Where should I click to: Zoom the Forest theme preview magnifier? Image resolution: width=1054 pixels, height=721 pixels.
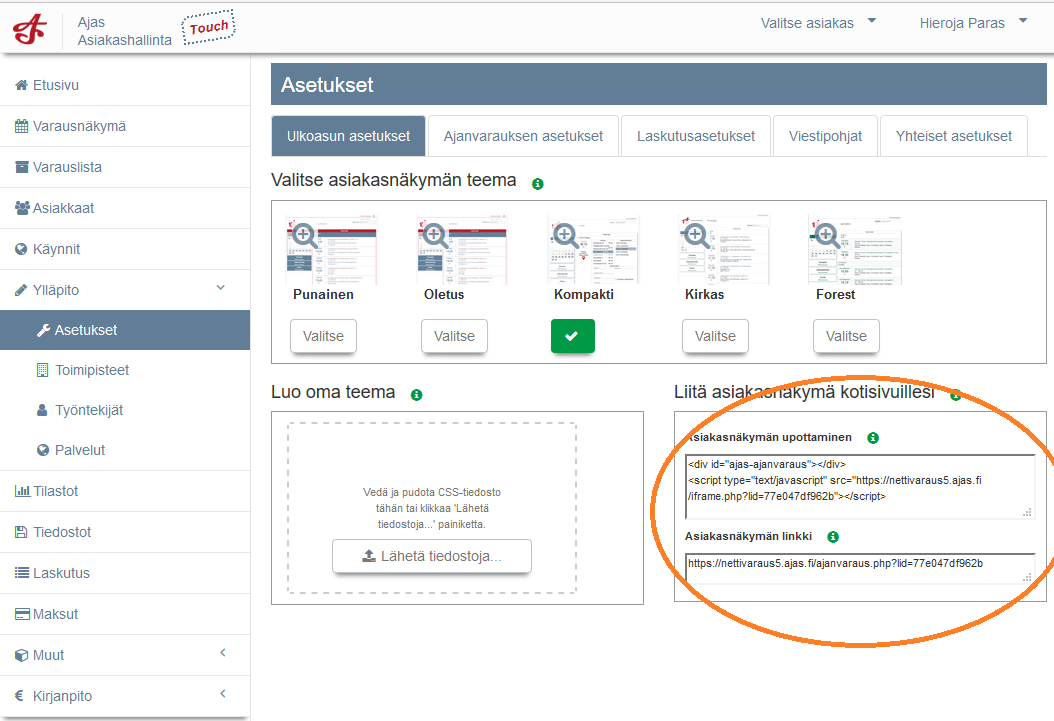826,236
